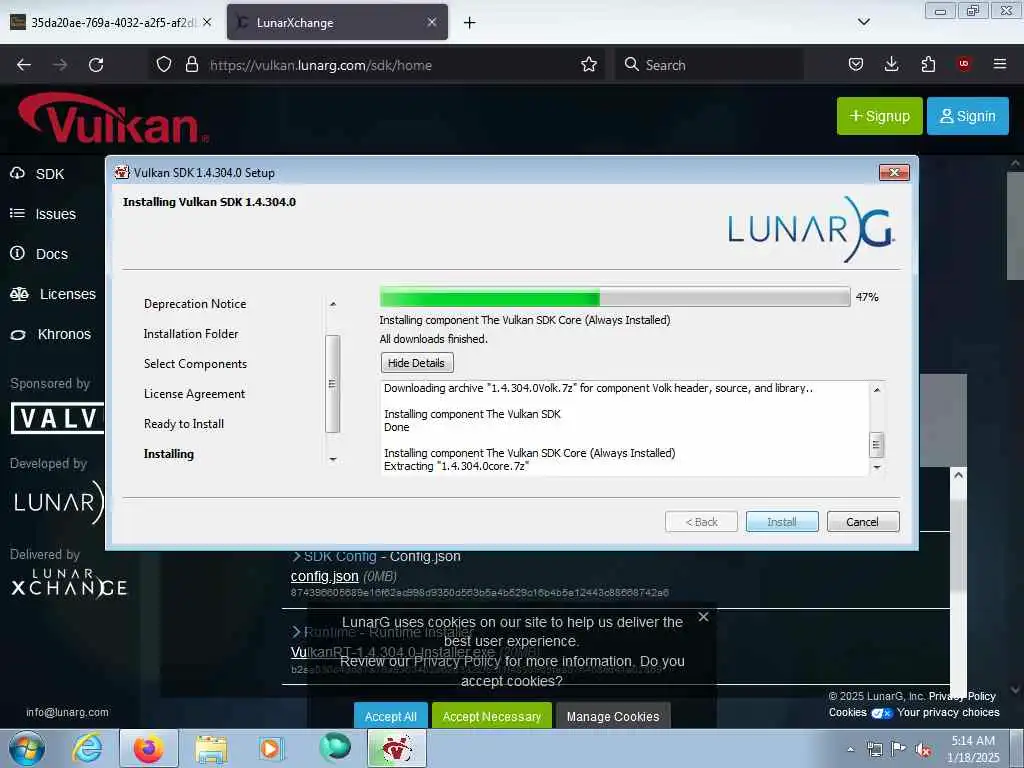Image resolution: width=1024 pixels, height=768 pixels.
Task: Click the taskbar clock showing 5:14 AM
Action: pyautogui.click(x=973, y=749)
